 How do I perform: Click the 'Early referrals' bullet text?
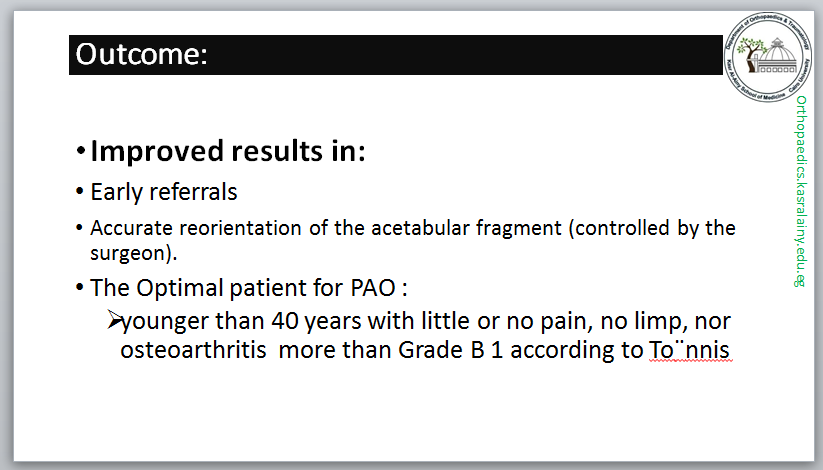click(x=164, y=191)
